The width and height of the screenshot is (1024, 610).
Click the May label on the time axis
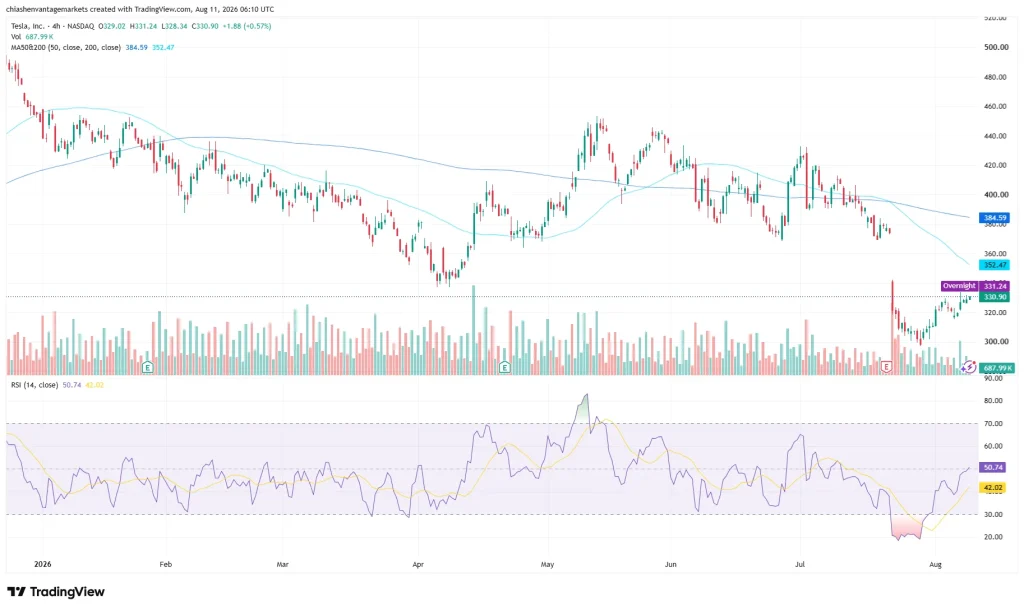(x=547, y=564)
